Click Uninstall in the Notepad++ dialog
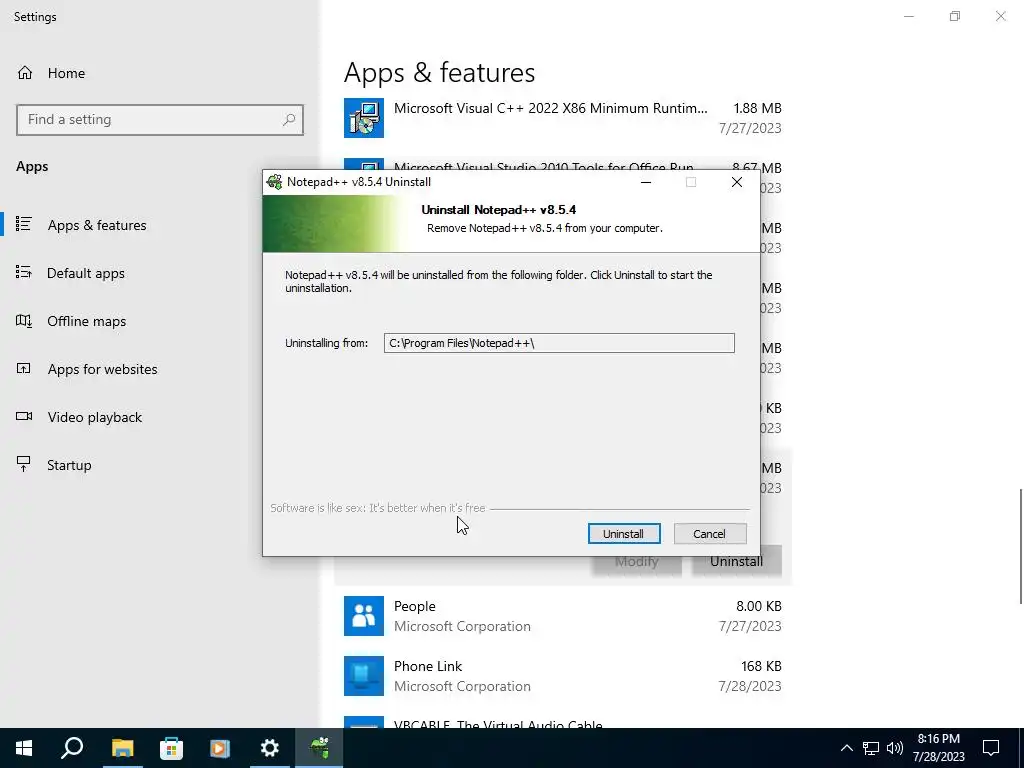Image resolution: width=1024 pixels, height=768 pixels. pos(624,534)
